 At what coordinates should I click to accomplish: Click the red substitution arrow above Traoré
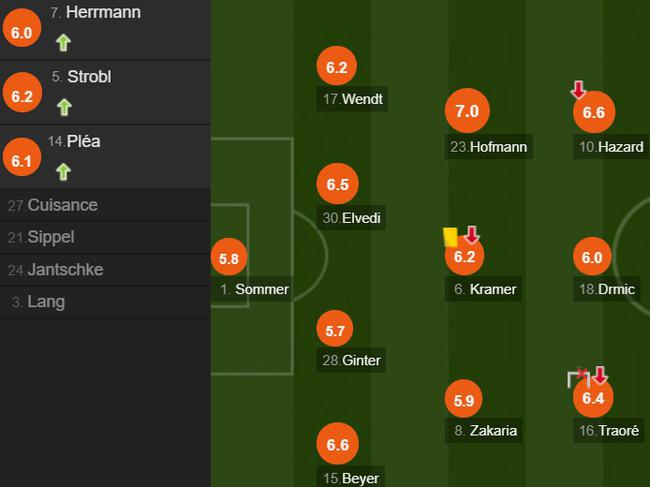point(600,376)
